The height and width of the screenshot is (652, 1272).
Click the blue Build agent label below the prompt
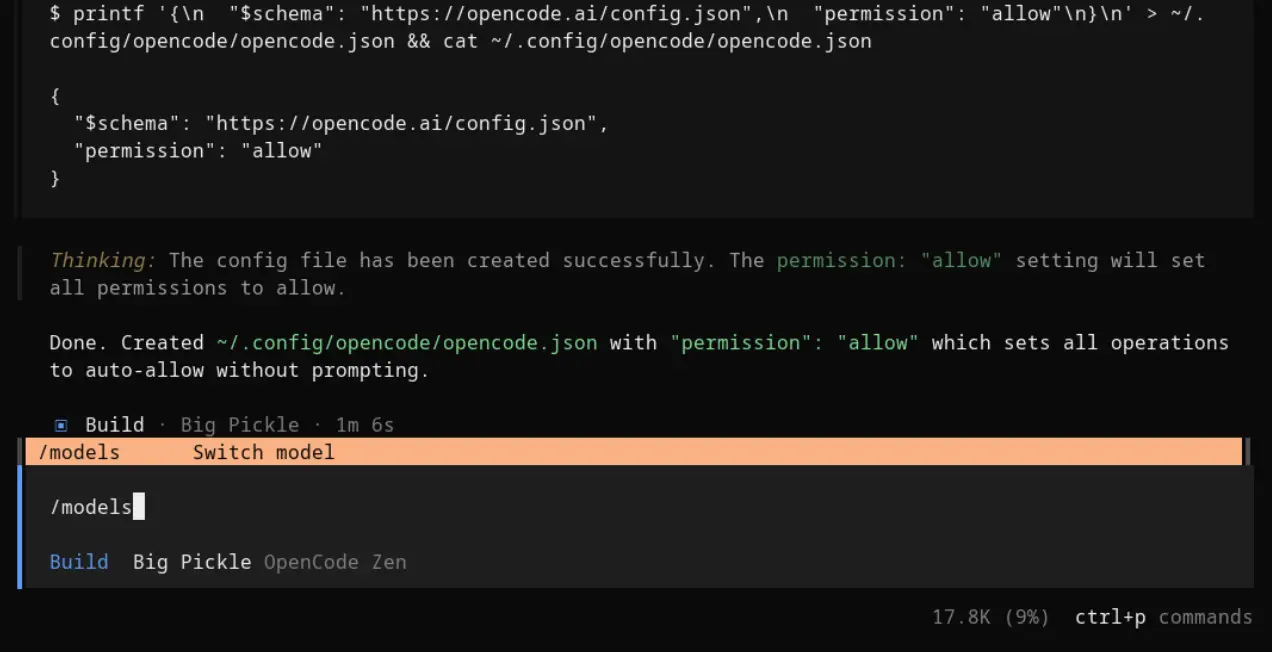click(79, 562)
